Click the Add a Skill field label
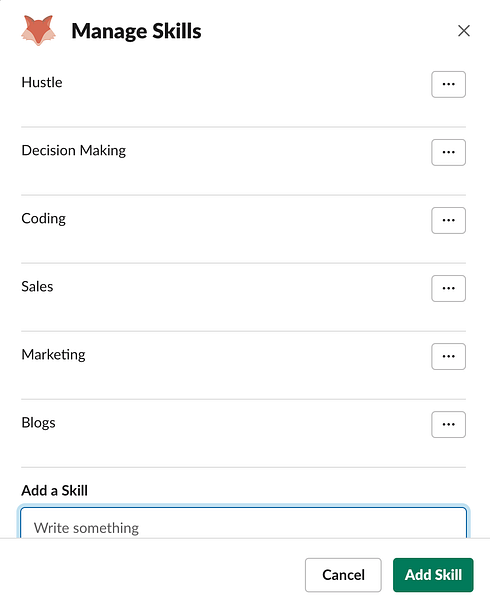This screenshot has width=490, height=600. click(54, 491)
